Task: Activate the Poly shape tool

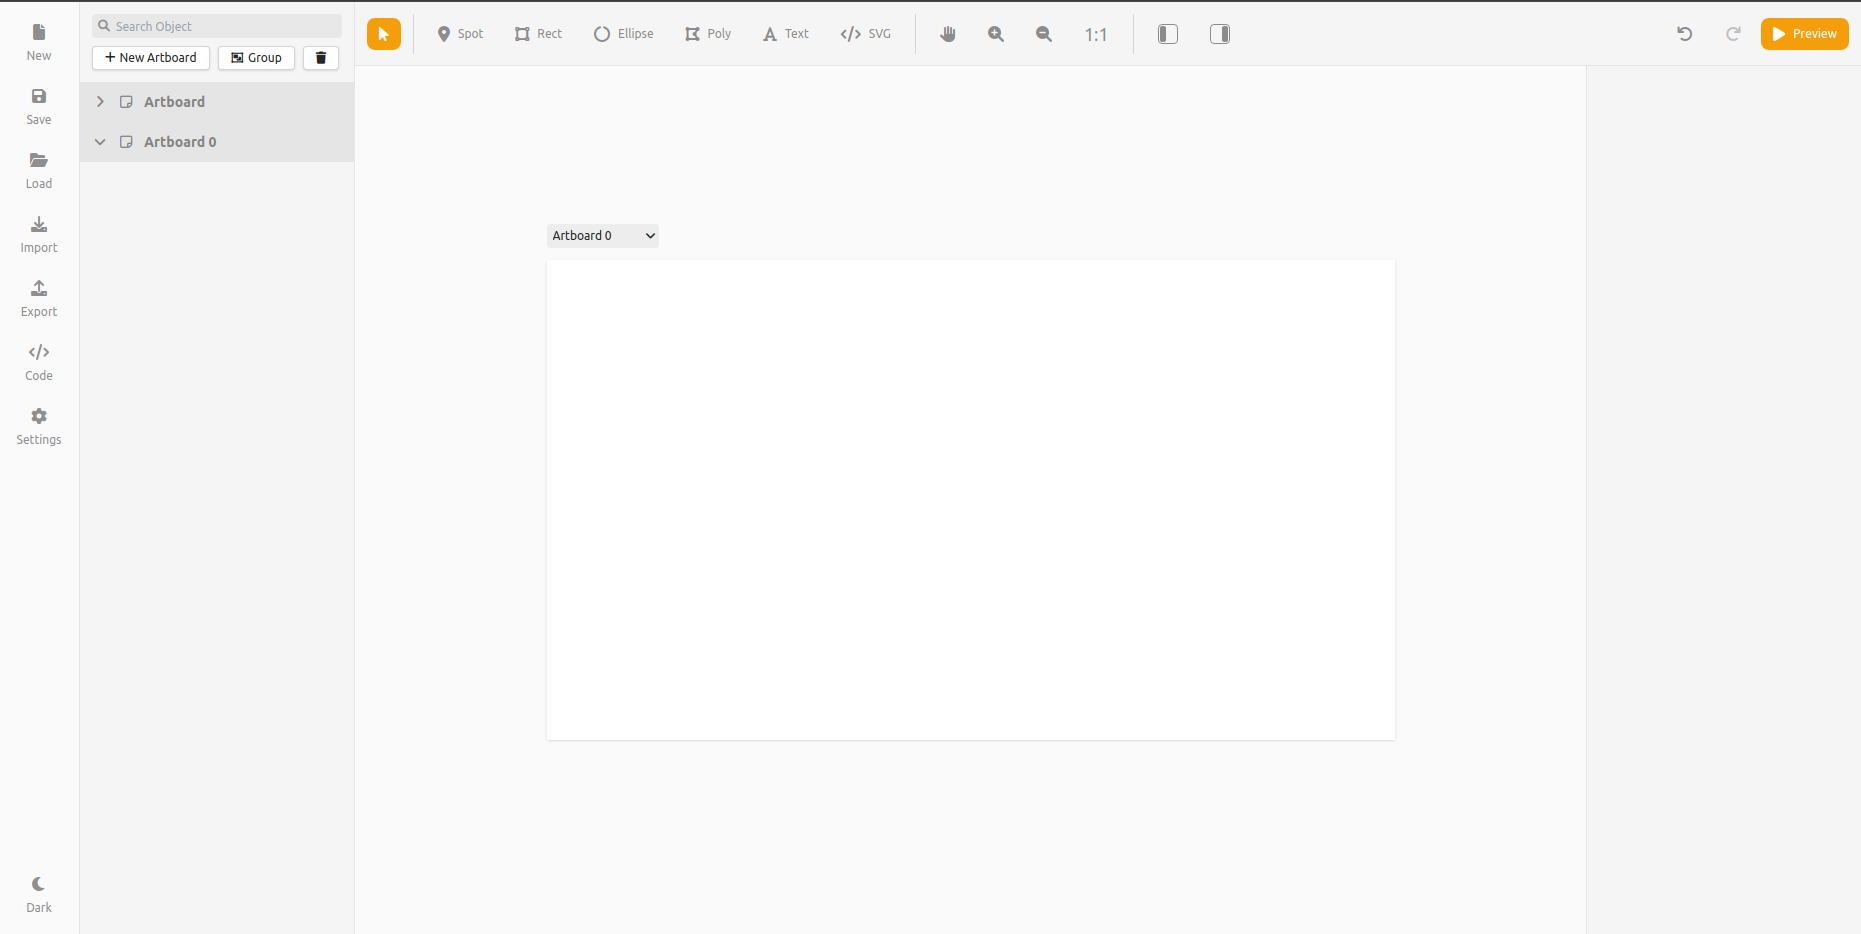Action: (708, 34)
